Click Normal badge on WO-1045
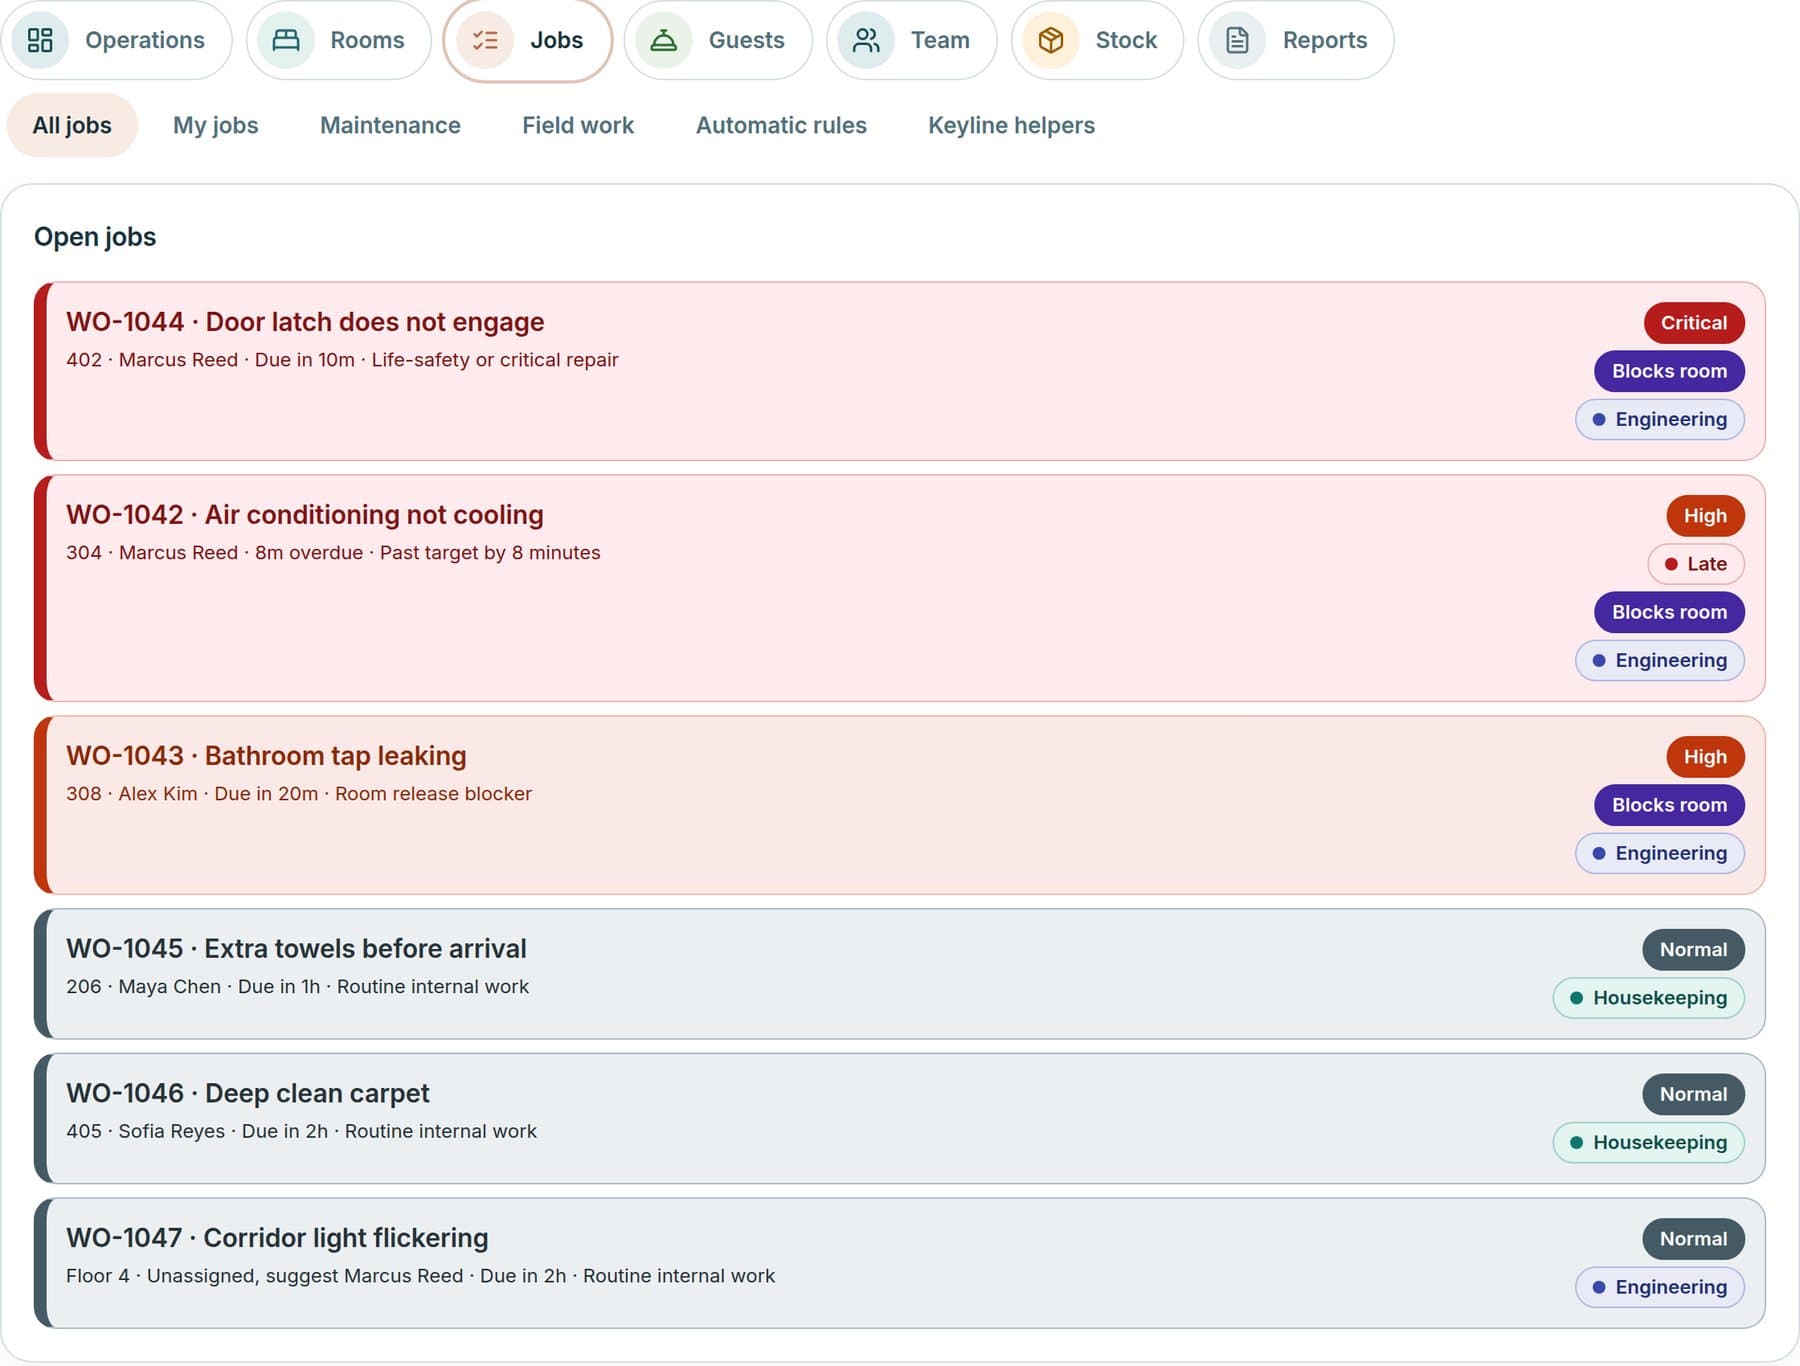Viewport: 1800px width, 1366px height. (1693, 950)
